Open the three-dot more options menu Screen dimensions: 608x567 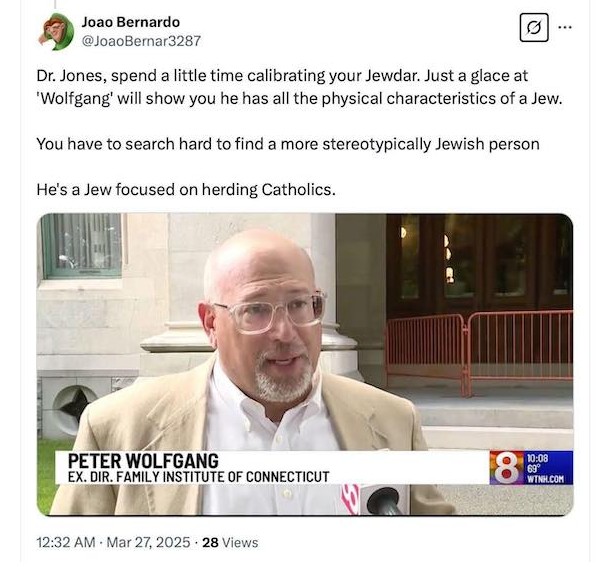[565, 27]
